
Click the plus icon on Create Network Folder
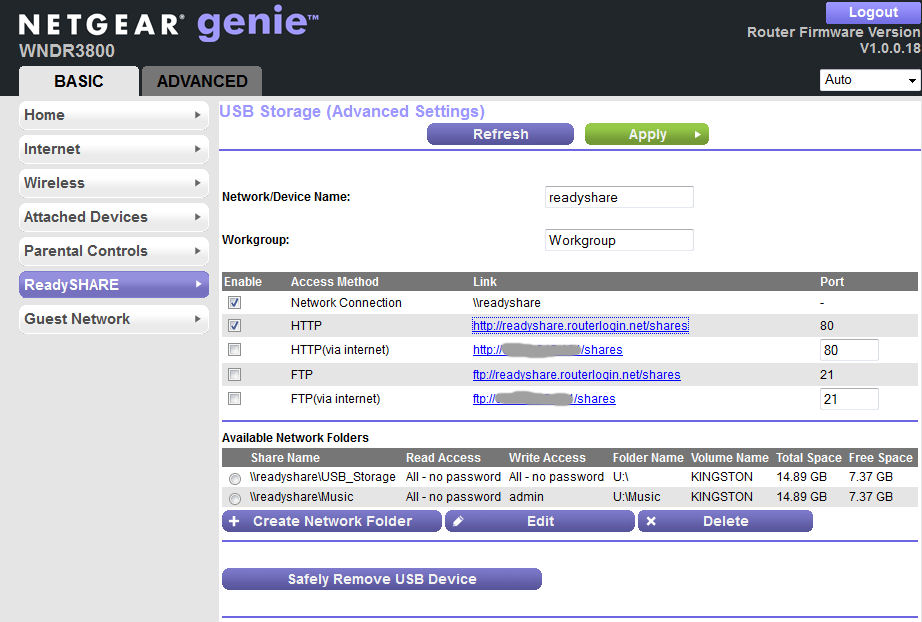pyautogui.click(x=234, y=521)
